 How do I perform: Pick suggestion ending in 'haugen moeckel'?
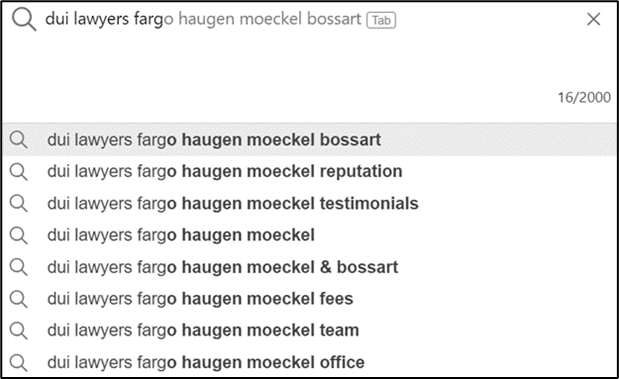(x=310, y=235)
